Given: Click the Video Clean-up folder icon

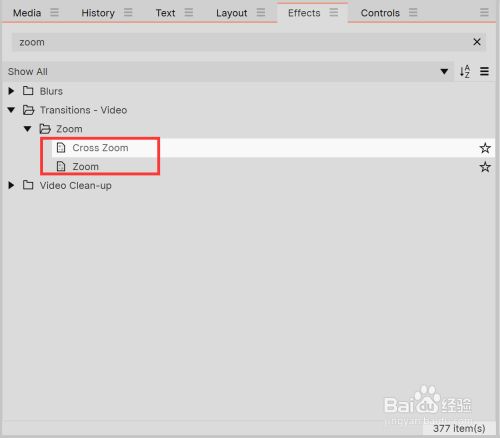Looking at the screenshot, I should 28,185.
